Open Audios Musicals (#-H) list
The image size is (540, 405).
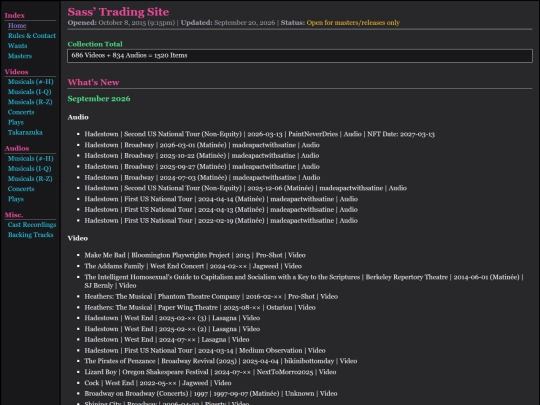(x=31, y=158)
